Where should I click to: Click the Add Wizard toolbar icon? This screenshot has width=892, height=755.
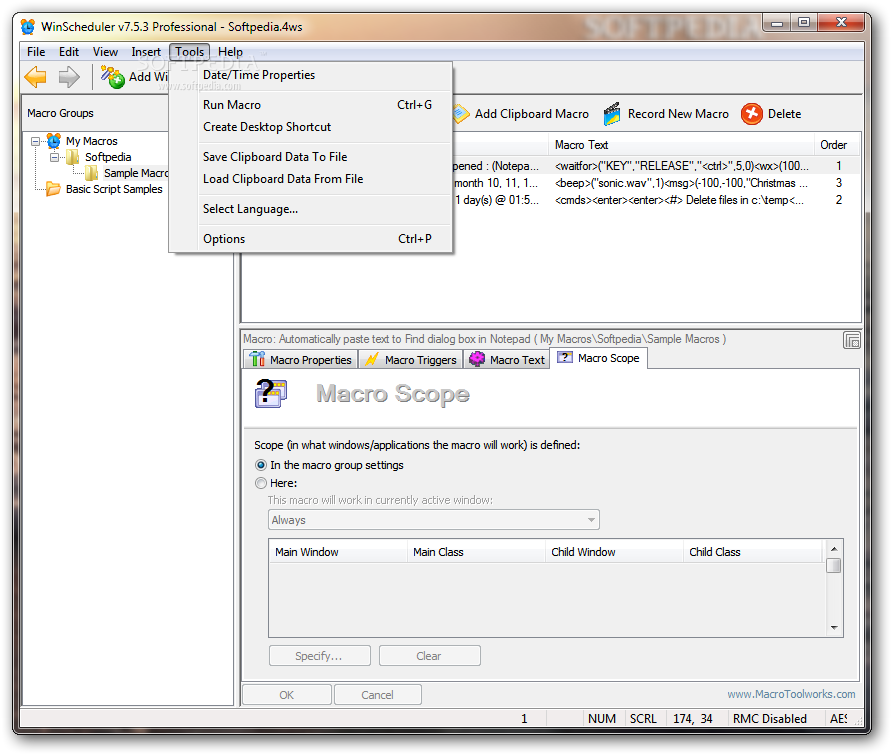point(113,77)
